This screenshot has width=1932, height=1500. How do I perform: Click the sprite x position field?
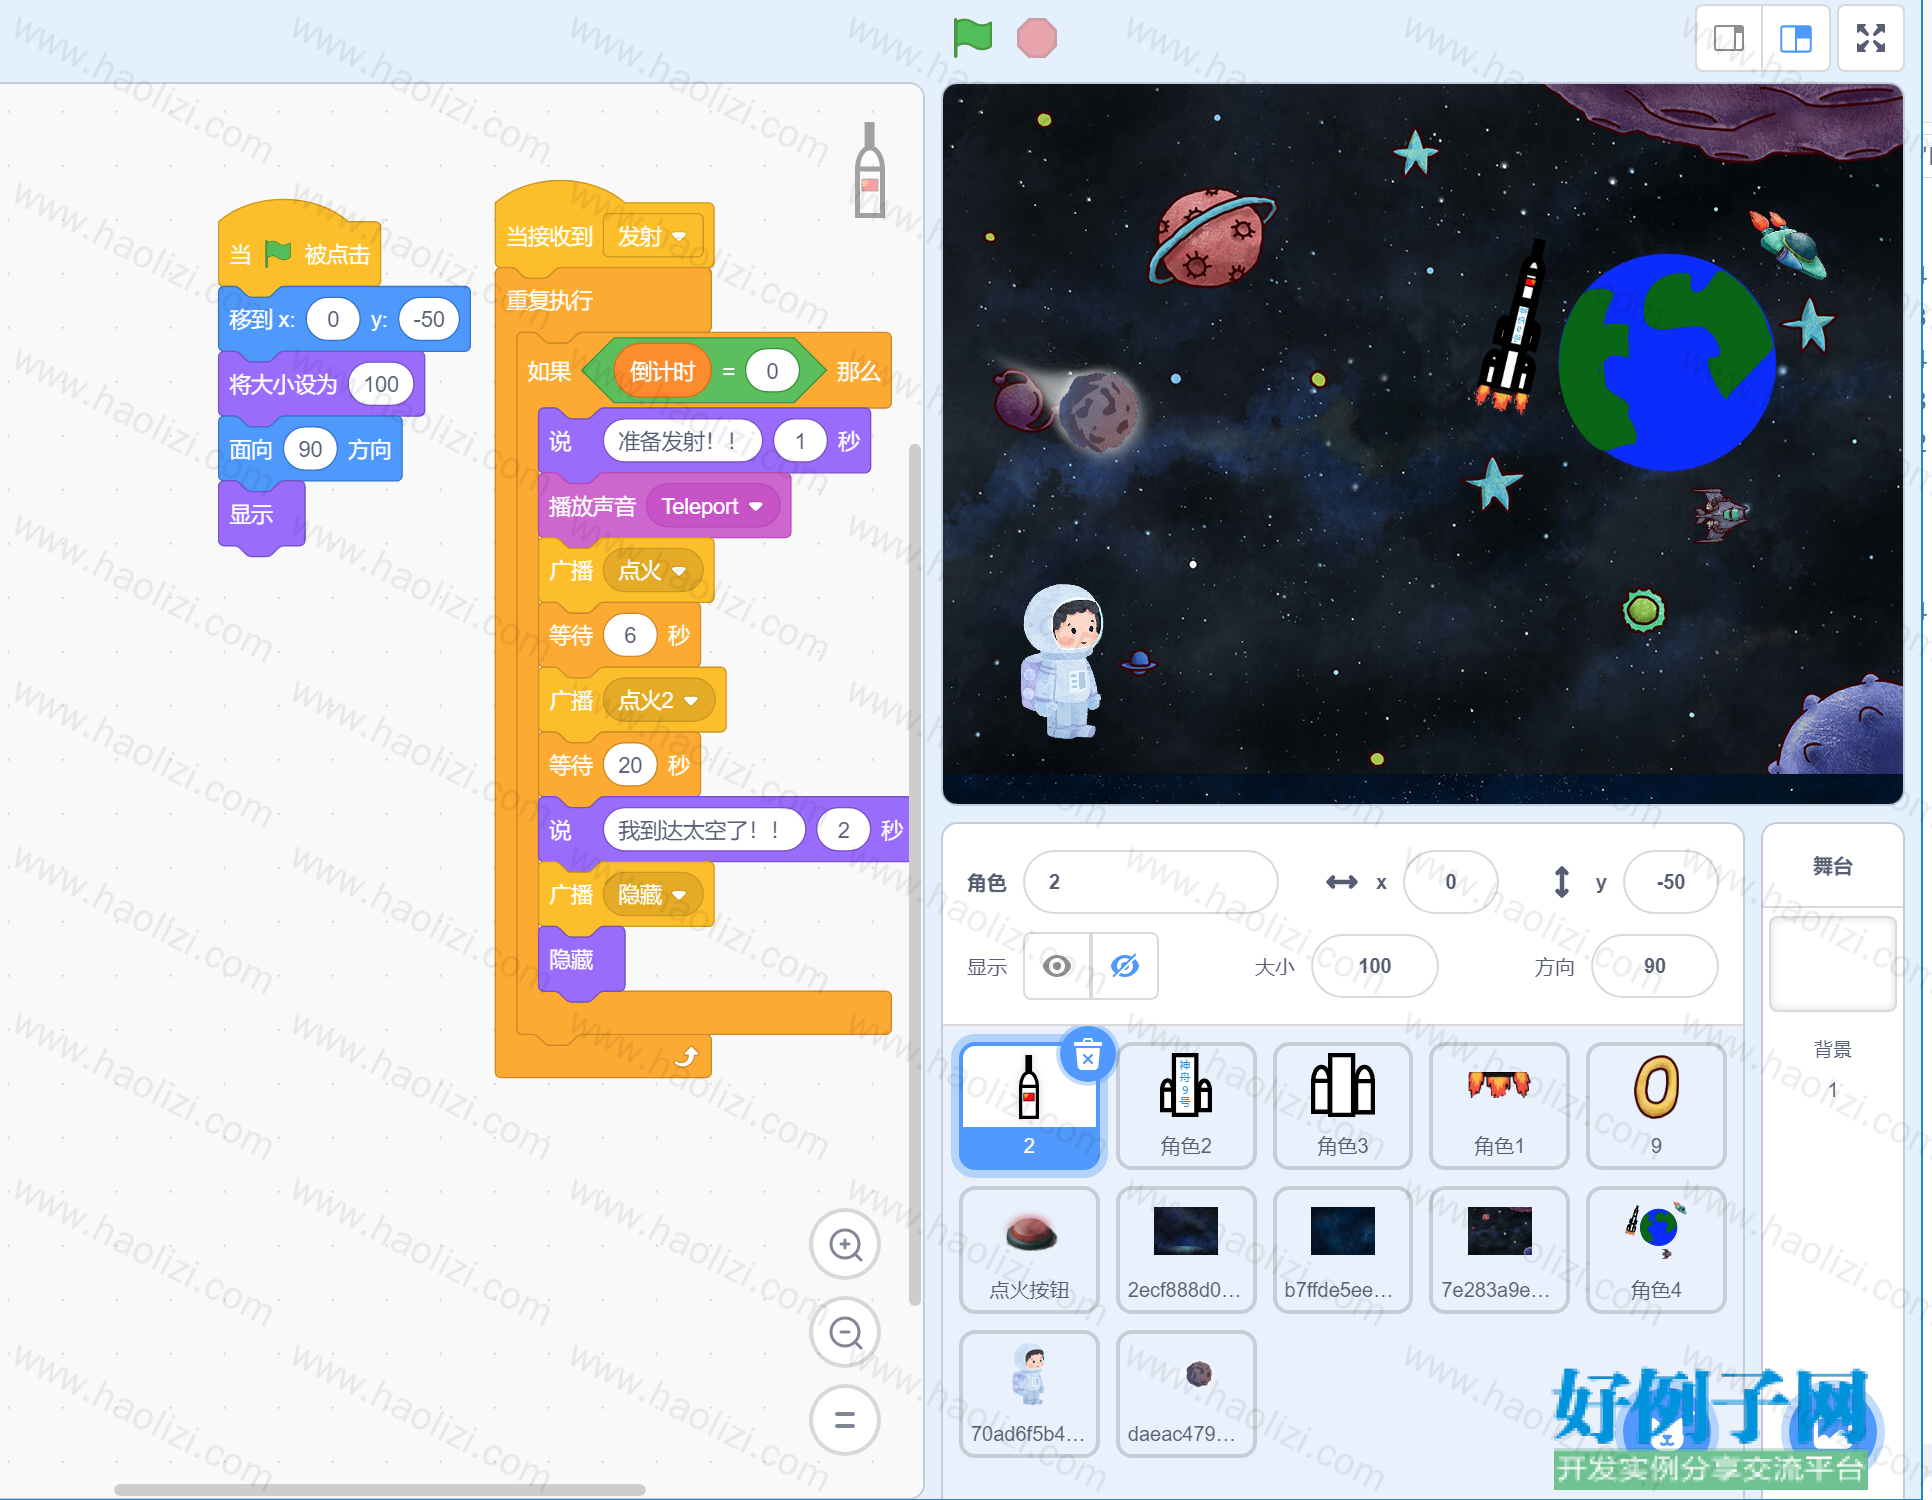1451,882
